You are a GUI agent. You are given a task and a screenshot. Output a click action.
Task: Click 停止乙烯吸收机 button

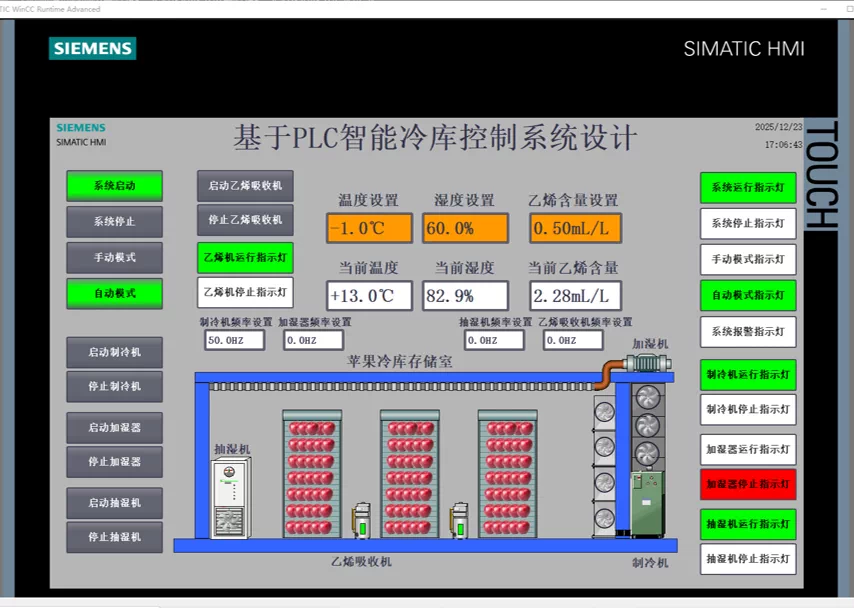click(x=245, y=220)
